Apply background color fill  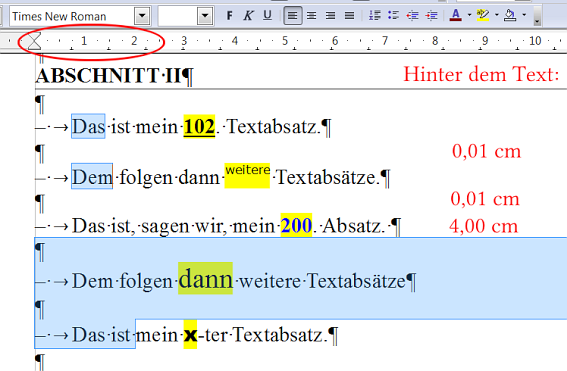(x=510, y=16)
